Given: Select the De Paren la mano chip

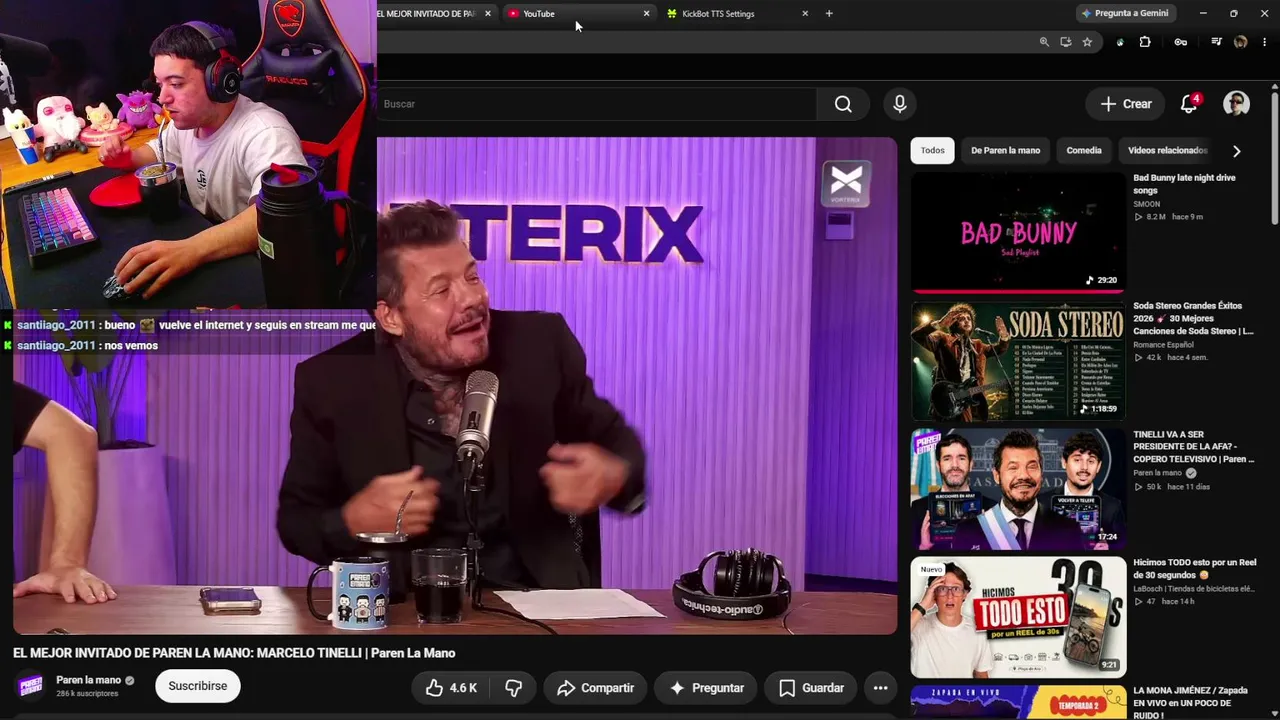Looking at the screenshot, I should [1005, 151].
